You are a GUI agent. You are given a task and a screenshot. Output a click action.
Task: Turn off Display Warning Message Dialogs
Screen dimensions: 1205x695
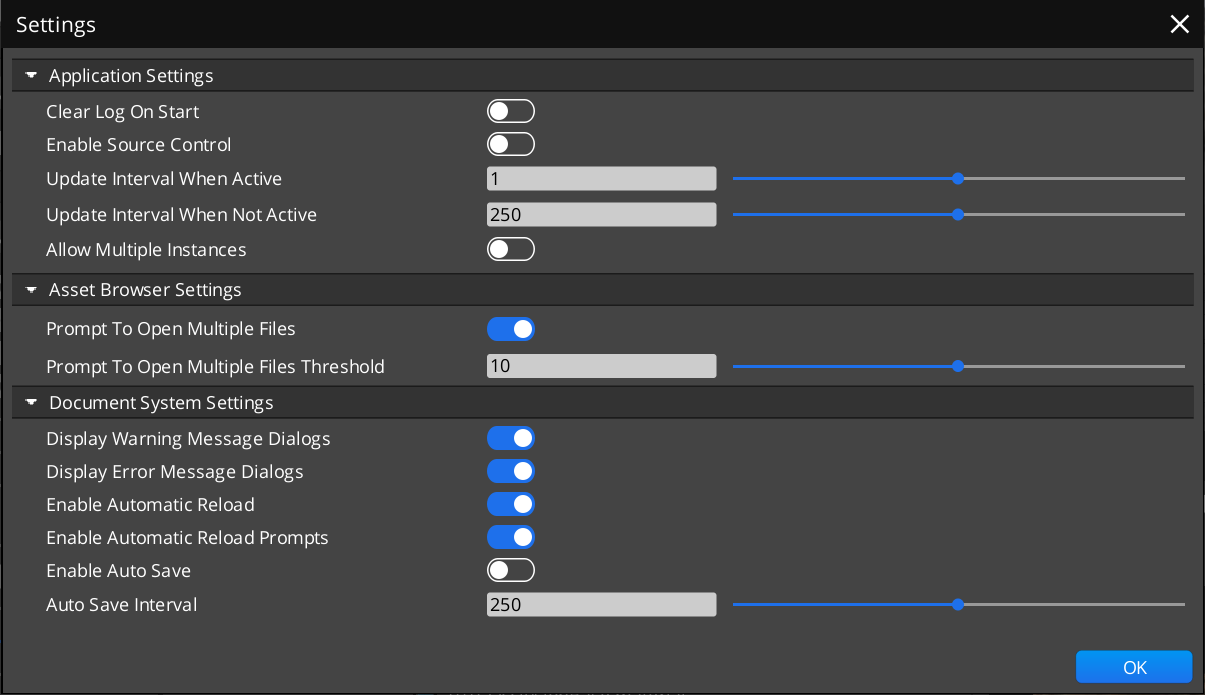pyautogui.click(x=511, y=437)
